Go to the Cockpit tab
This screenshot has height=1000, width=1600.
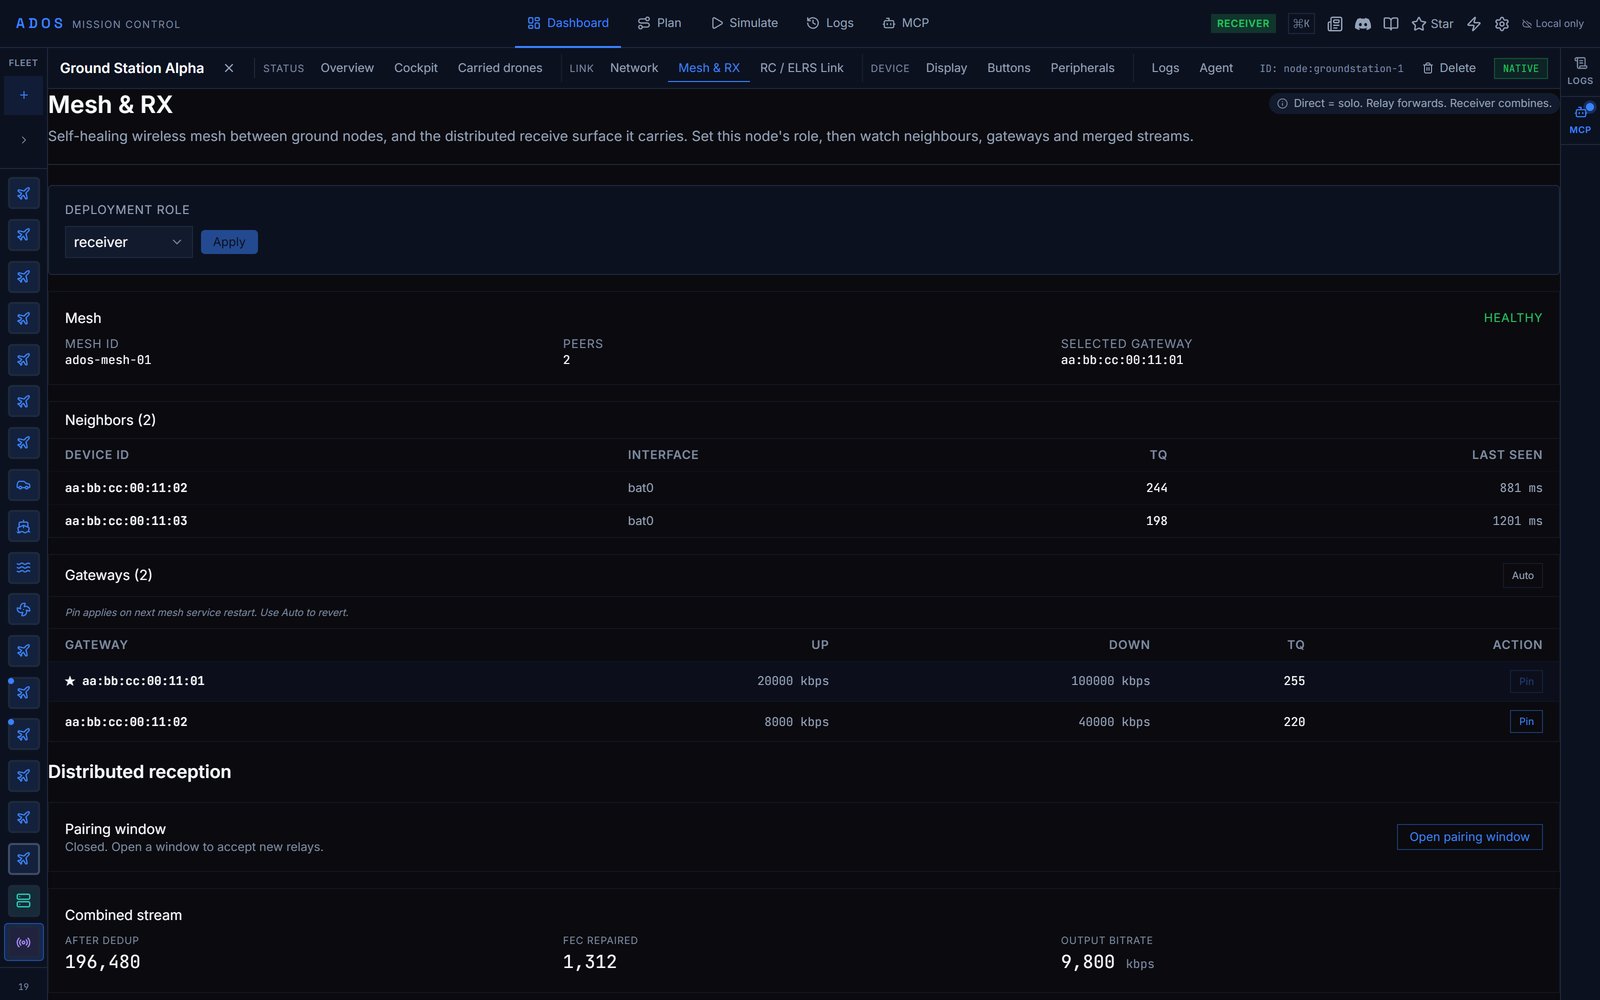pyautogui.click(x=416, y=68)
